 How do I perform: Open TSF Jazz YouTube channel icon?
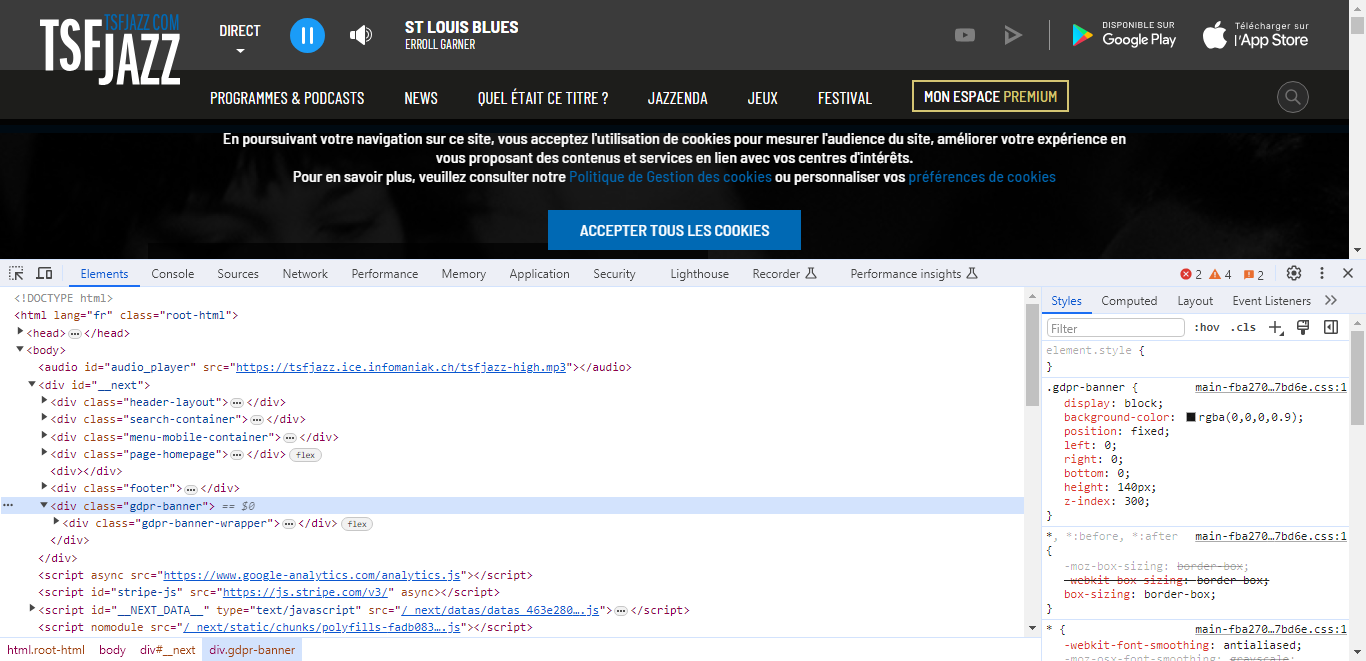[964, 34]
